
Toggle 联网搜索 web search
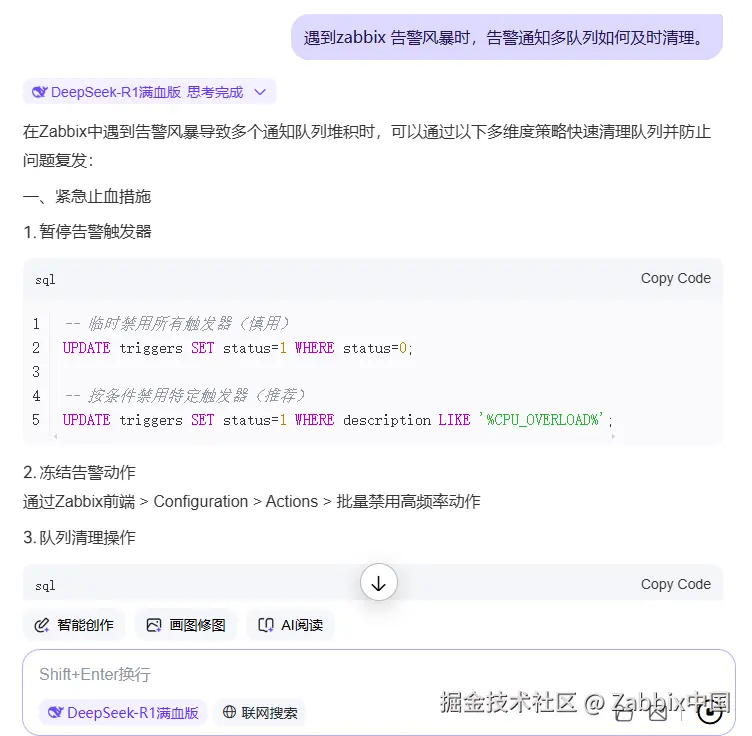click(260, 713)
